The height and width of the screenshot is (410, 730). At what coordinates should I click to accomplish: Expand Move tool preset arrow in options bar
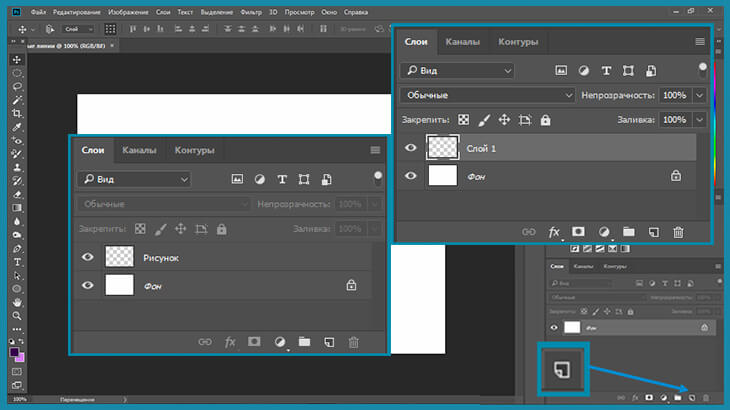(x=33, y=30)
